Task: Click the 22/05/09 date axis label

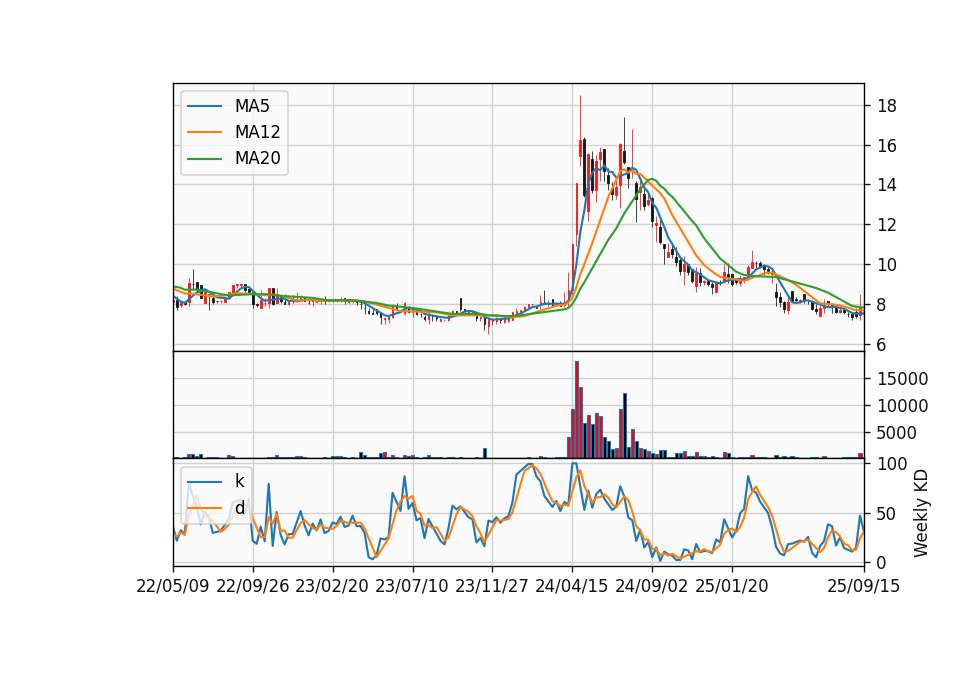Action: [x=173, y=586]
